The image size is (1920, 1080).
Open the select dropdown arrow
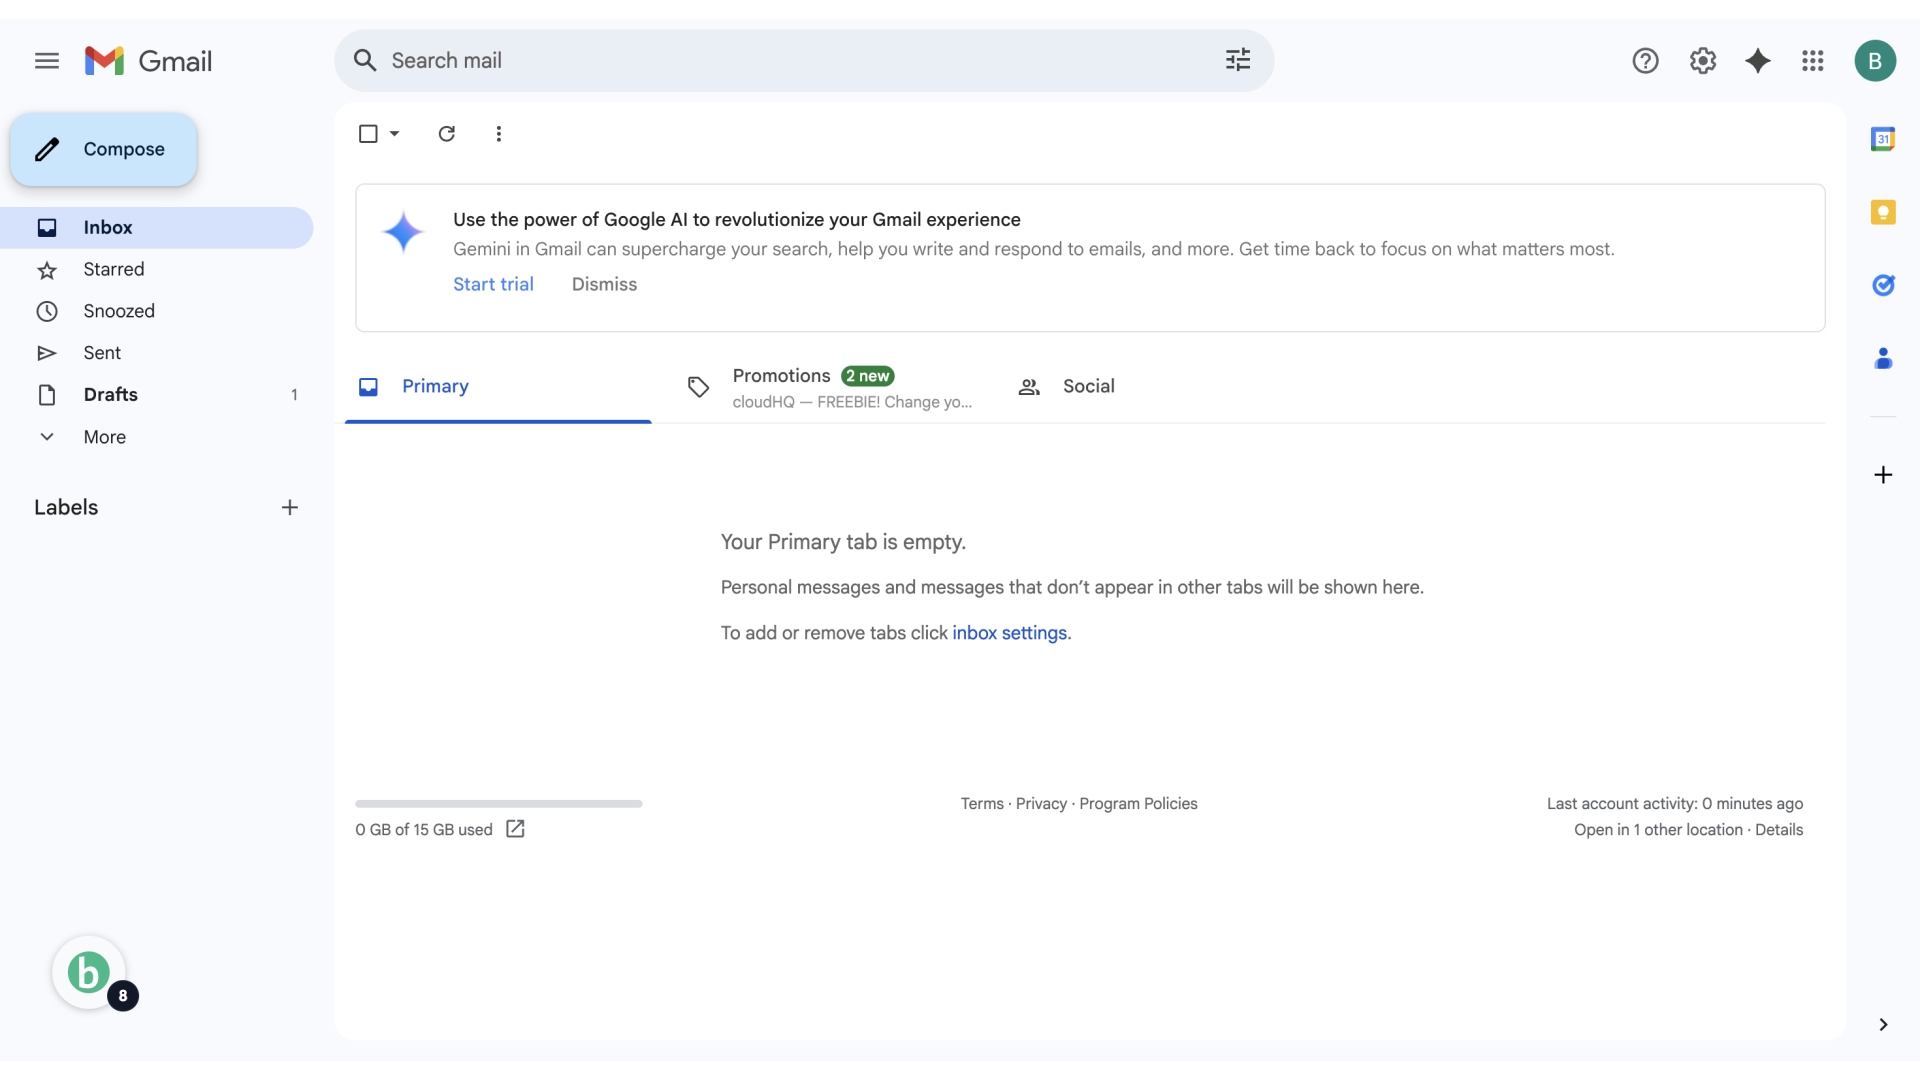point(395,134)
